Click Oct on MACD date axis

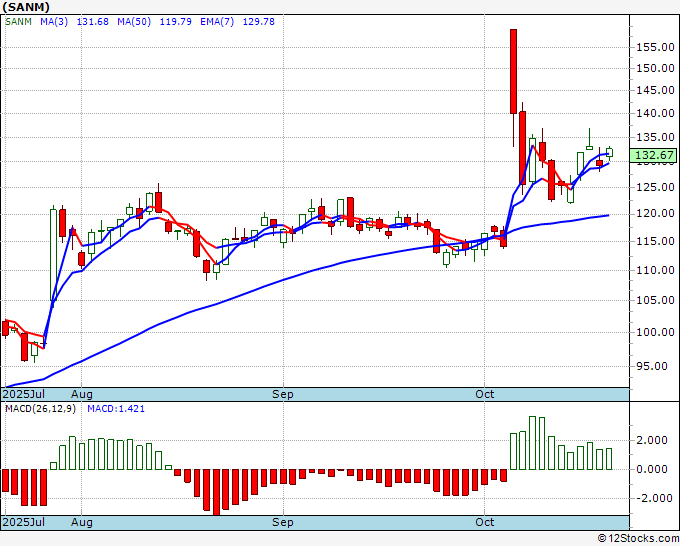click(x=484, y=522)
